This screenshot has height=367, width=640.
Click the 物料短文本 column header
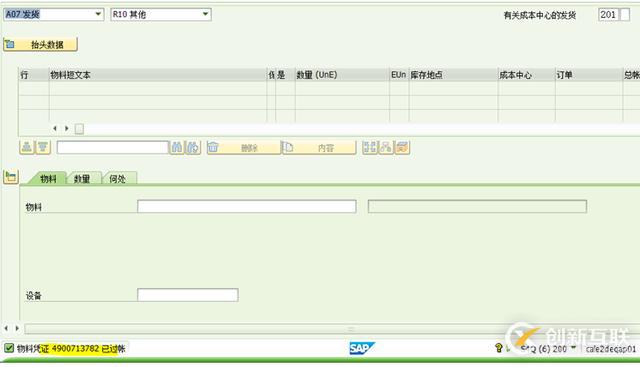pyautogui.click(x=158, y=75)
